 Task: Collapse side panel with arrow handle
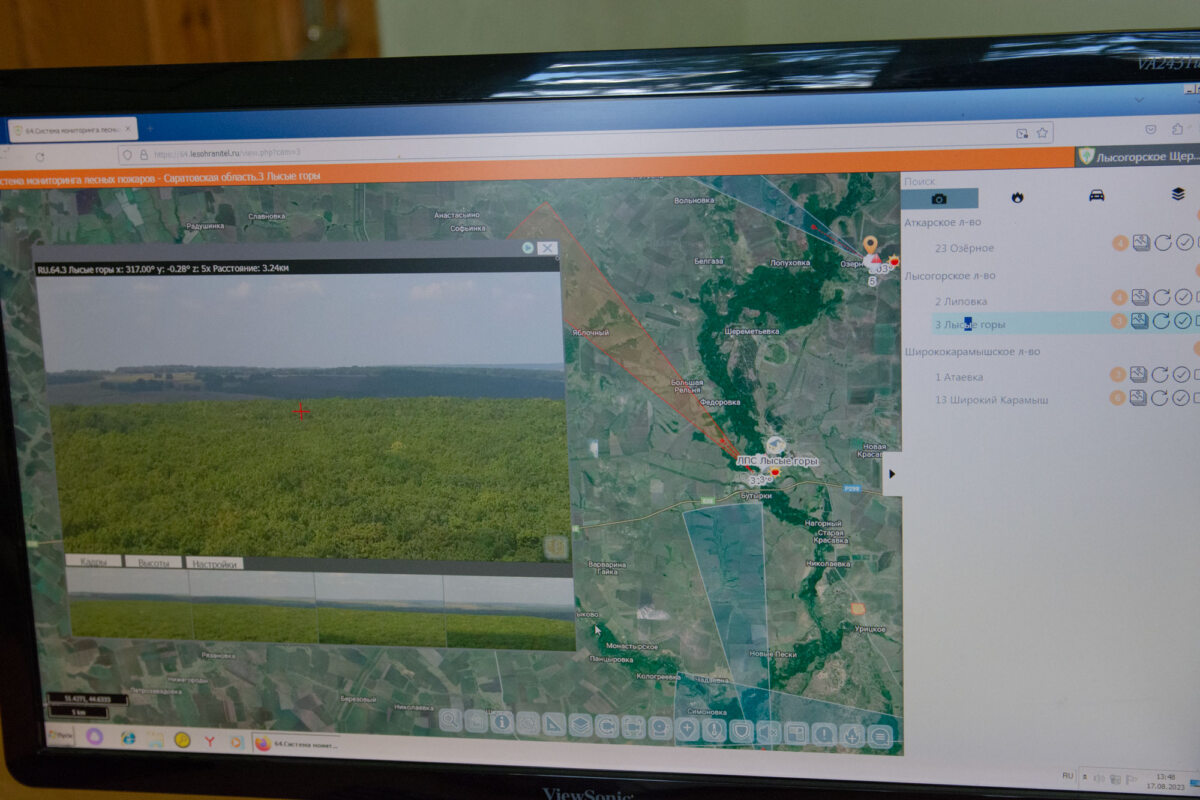point(891,473)
